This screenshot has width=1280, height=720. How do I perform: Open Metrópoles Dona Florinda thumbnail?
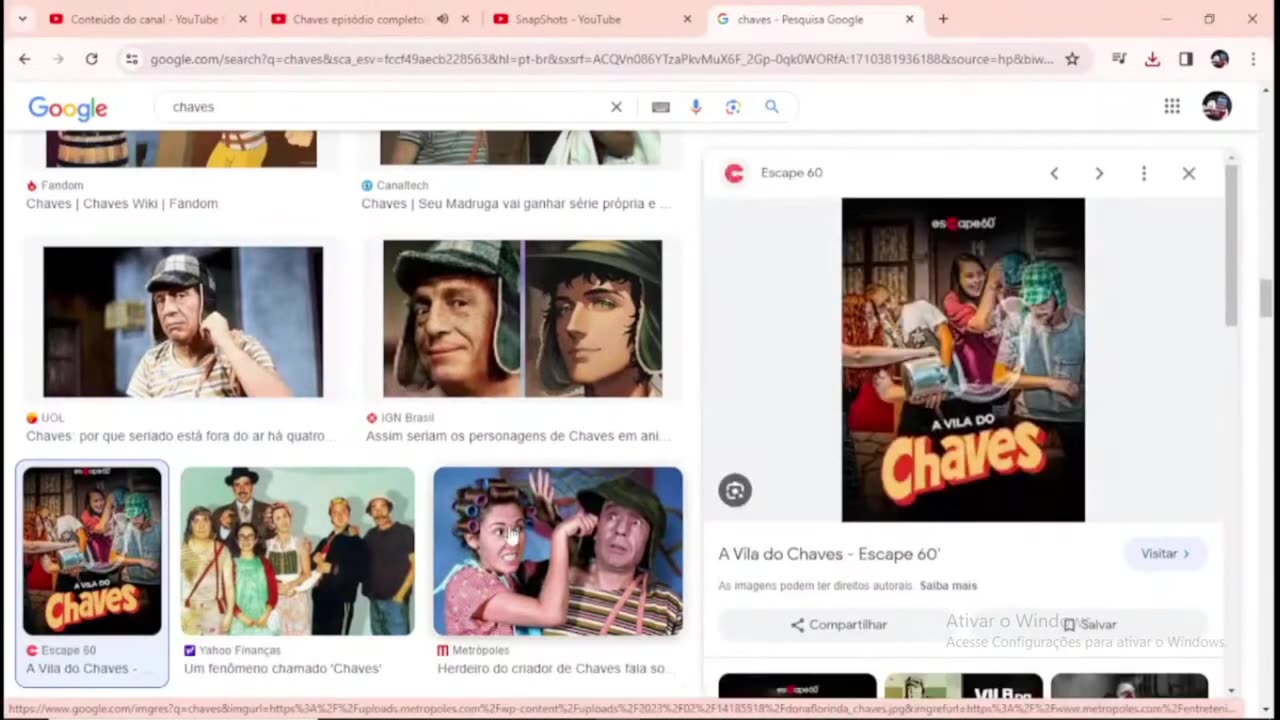click(x=558, y=551)
